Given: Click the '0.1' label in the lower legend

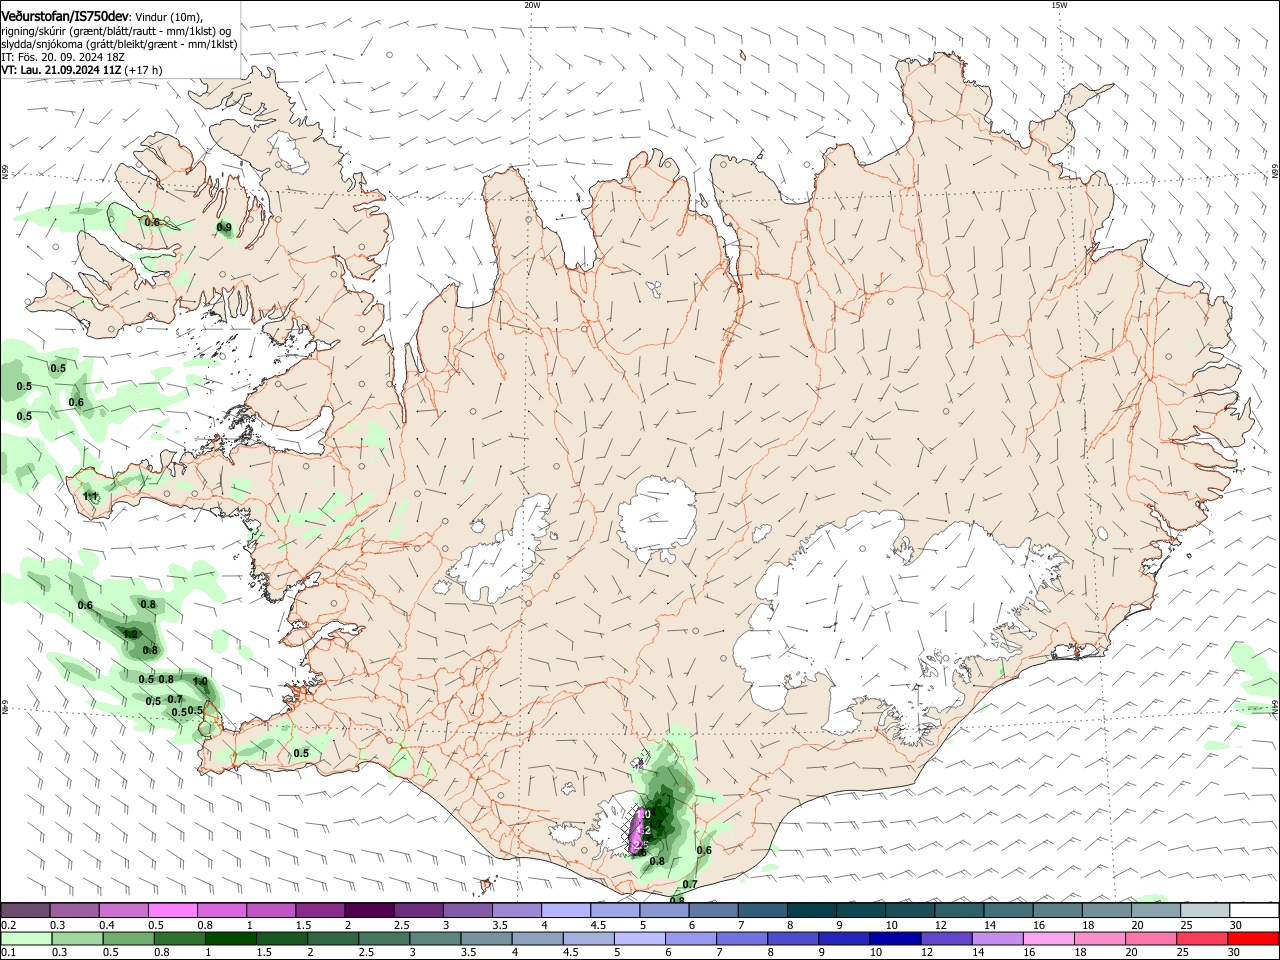Looking at the screenshot, I should click(x=8, y=953).
